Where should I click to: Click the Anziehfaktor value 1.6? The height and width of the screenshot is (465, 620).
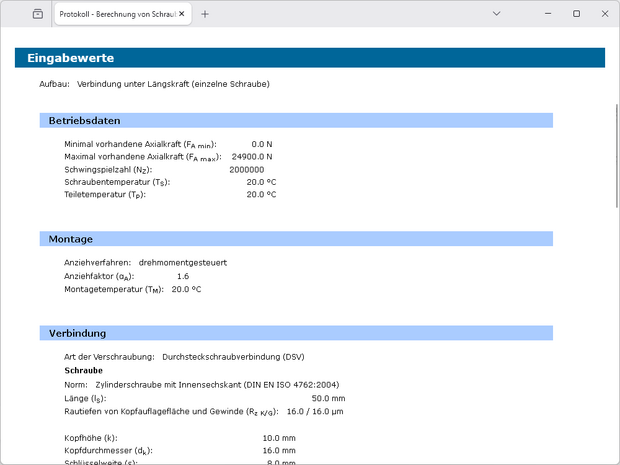tap(182, 275)
